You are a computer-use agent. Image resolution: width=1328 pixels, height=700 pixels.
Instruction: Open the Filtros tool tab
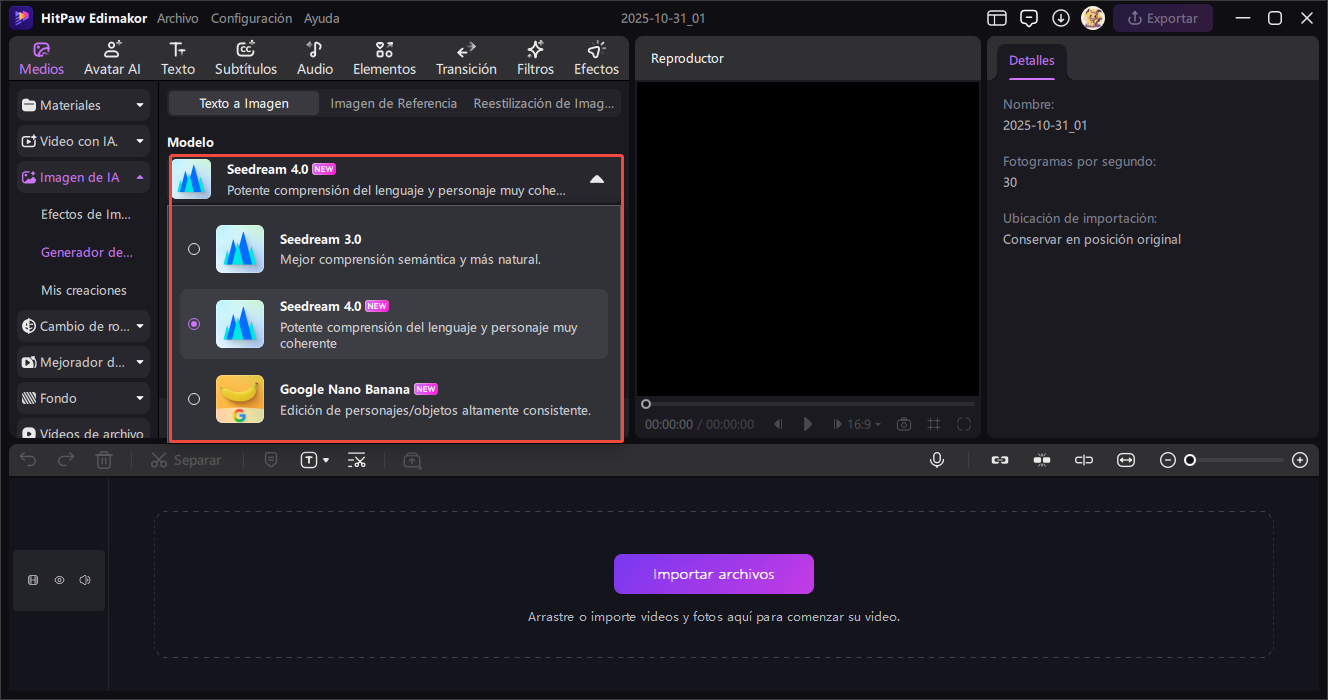click(x=535, y=59)
